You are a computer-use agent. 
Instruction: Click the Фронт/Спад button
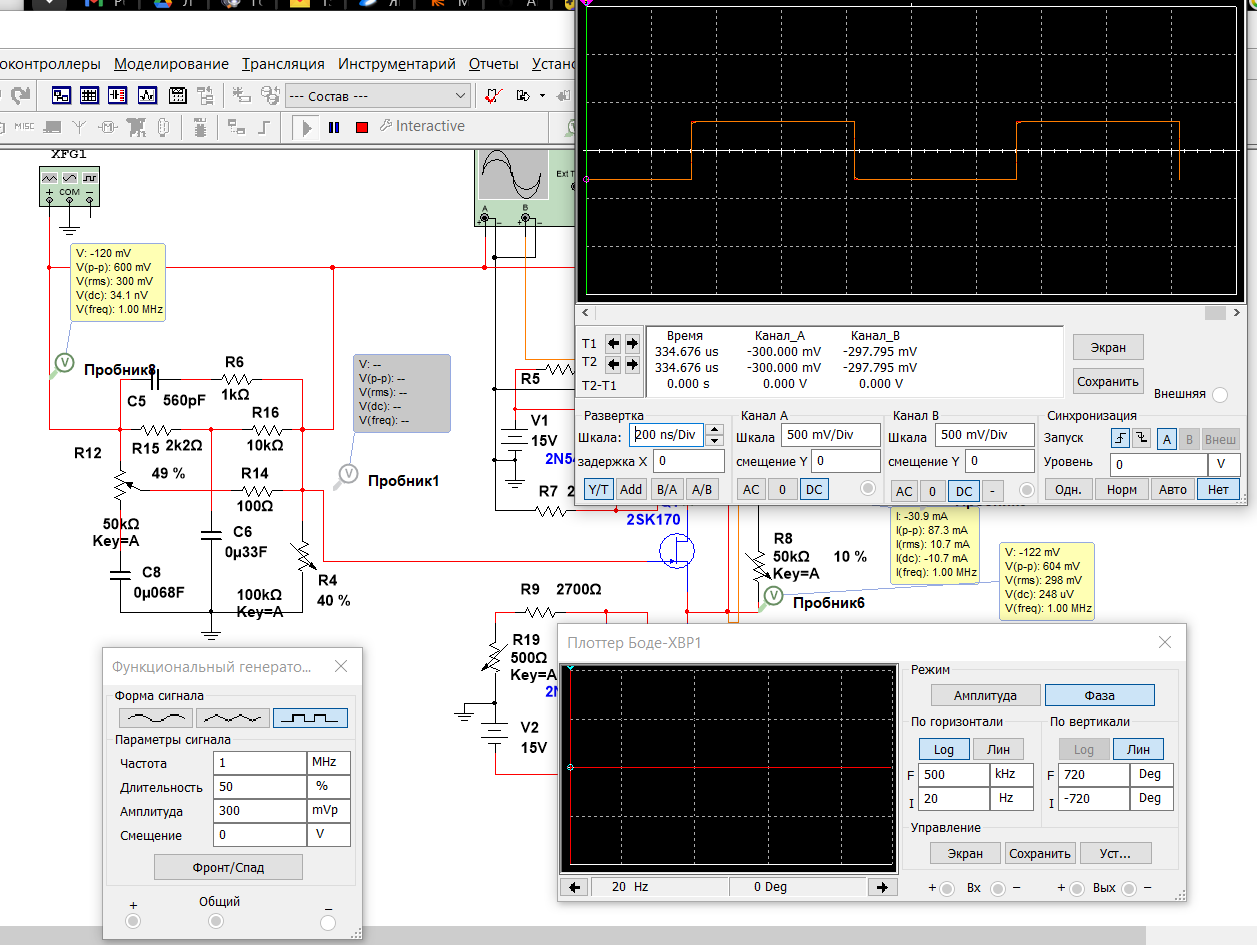(228, 867)
